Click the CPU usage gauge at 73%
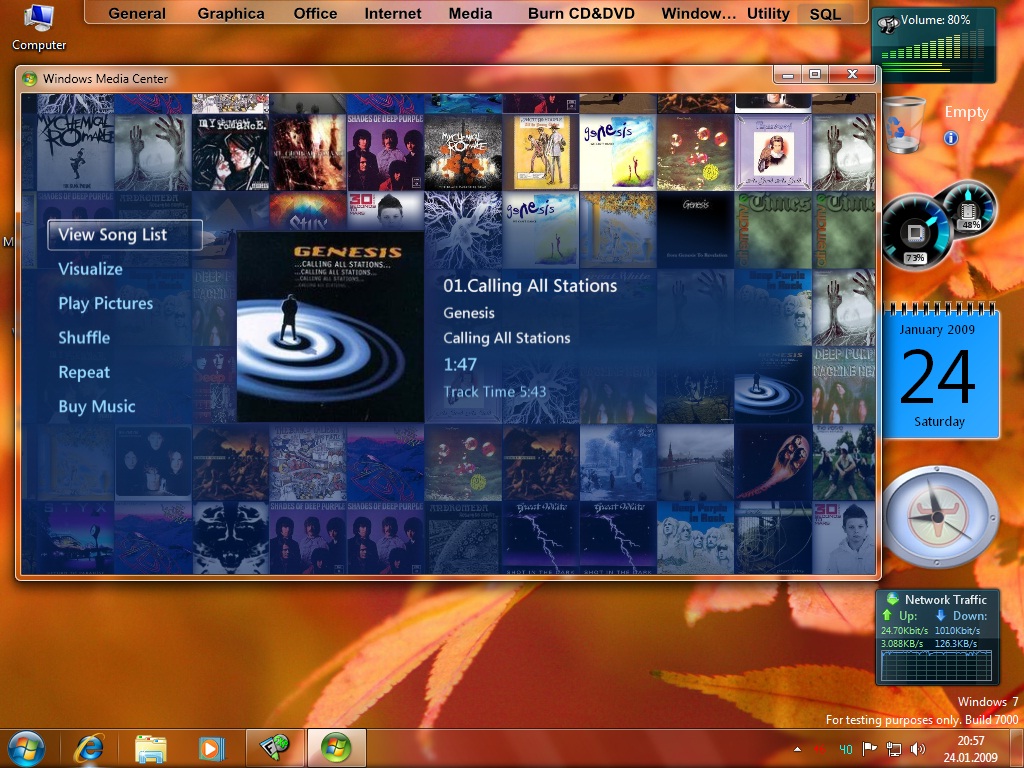Viewport: 1024px width, 768px height. [x=914, y=234]
